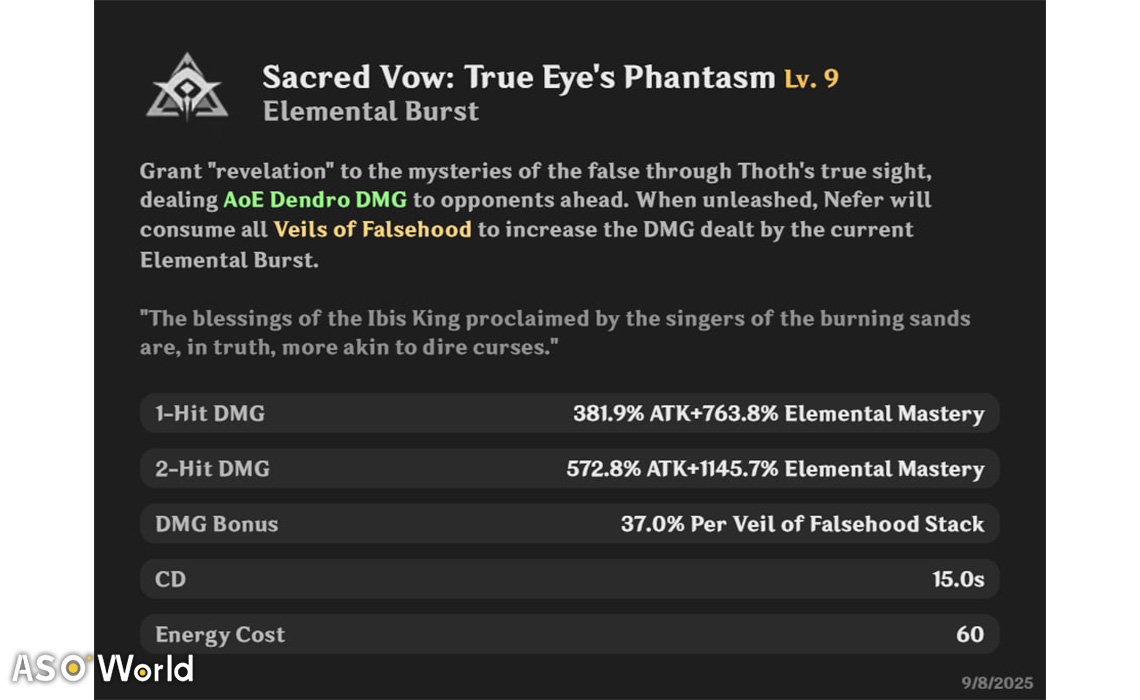1140x700 pixels.
Task: Select the 2-Hit DMG row
Action: [x=569, y=468]
